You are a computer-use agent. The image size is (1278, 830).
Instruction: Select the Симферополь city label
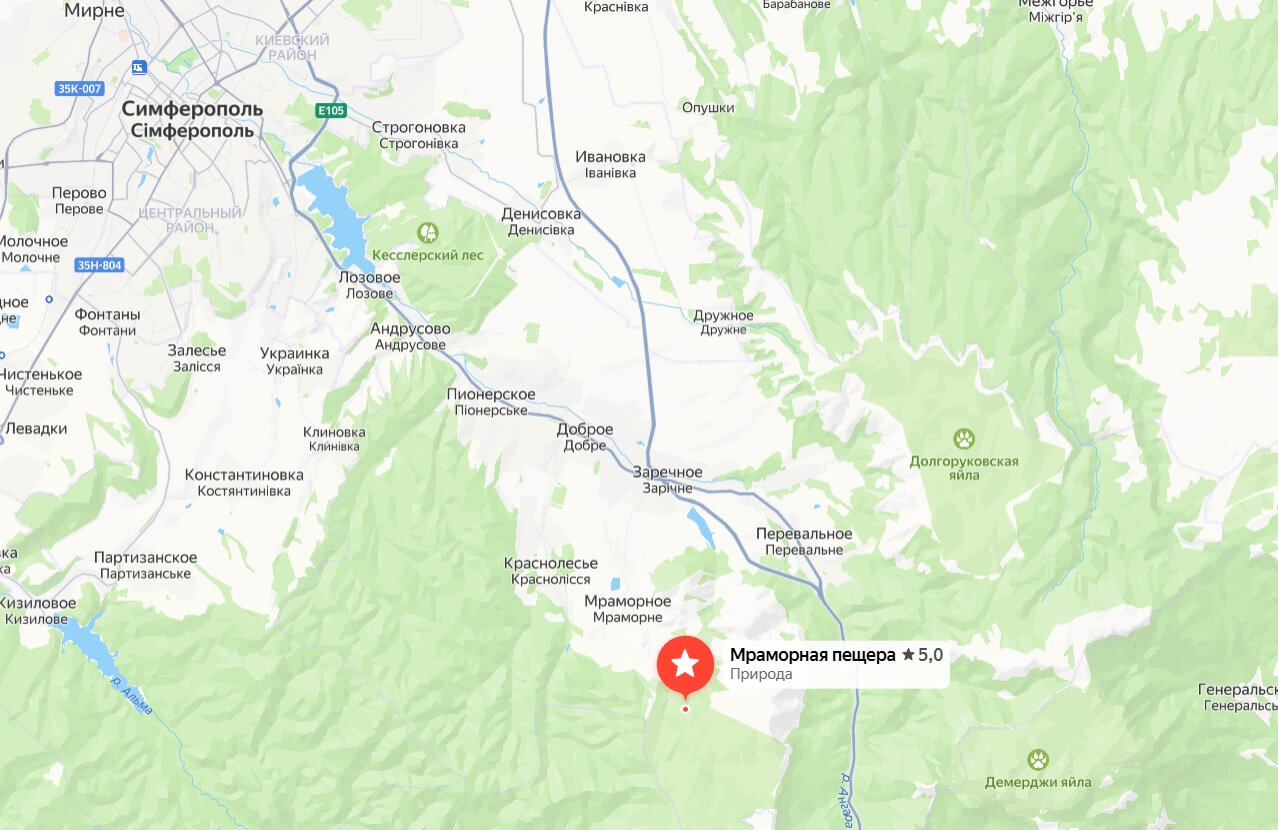coord(192,108)
